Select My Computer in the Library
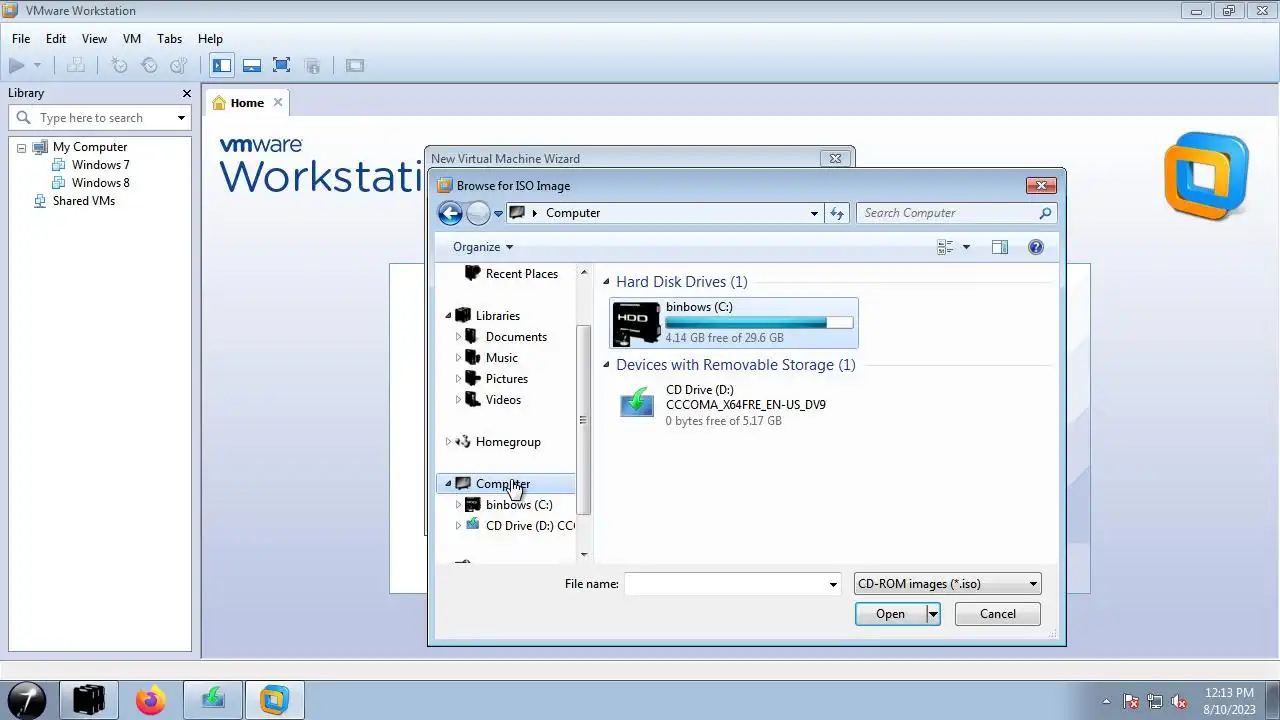 click(90, 147)
